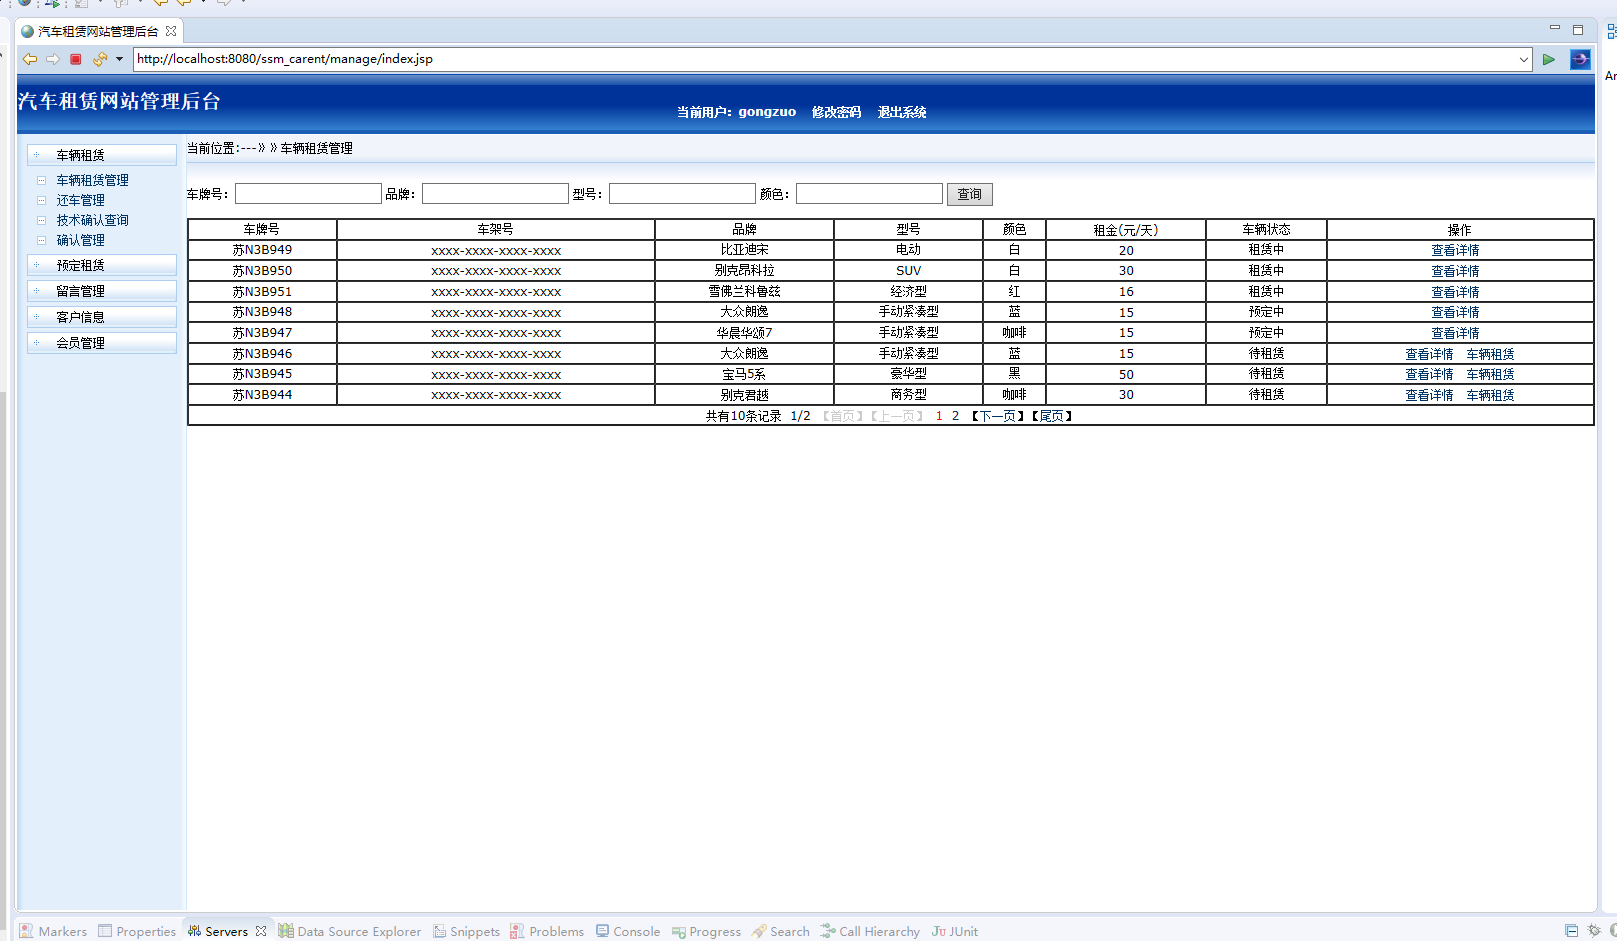Refresh the browser page
This screenshot has width=1617, height=941.
coord(99,59)
